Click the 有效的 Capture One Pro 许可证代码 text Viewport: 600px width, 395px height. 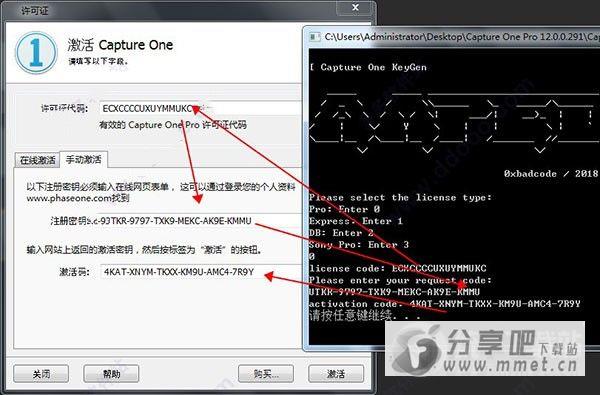173,125
